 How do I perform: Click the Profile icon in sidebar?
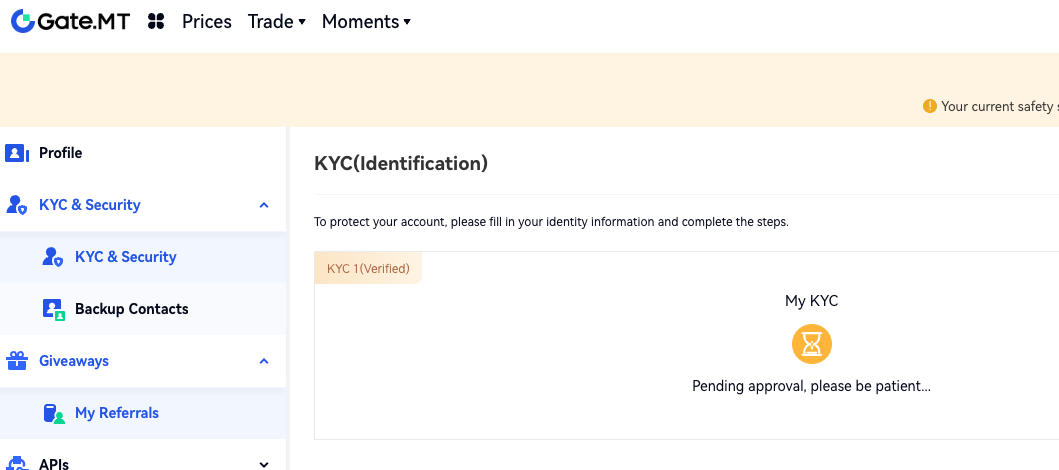click(x=17, y=153)
